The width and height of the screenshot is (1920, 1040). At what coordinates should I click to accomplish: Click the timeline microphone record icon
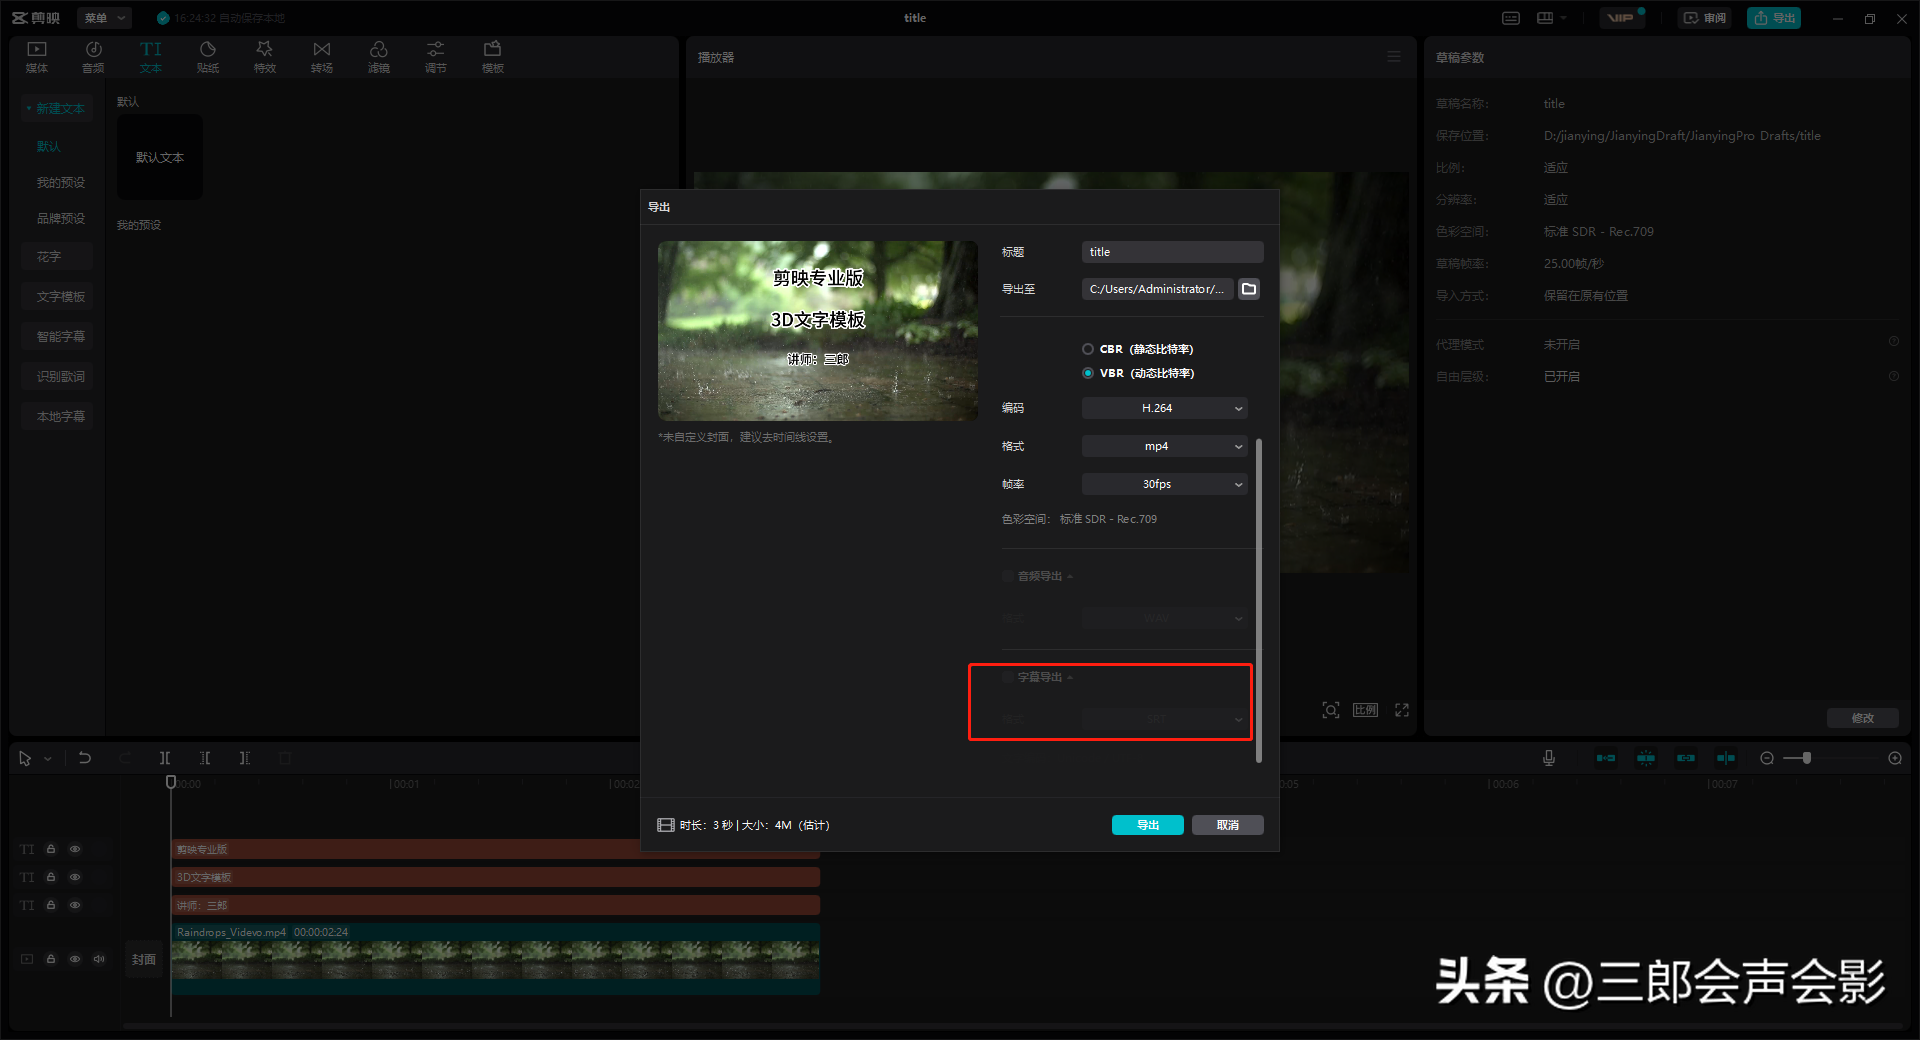click(x=1549, y=758)
